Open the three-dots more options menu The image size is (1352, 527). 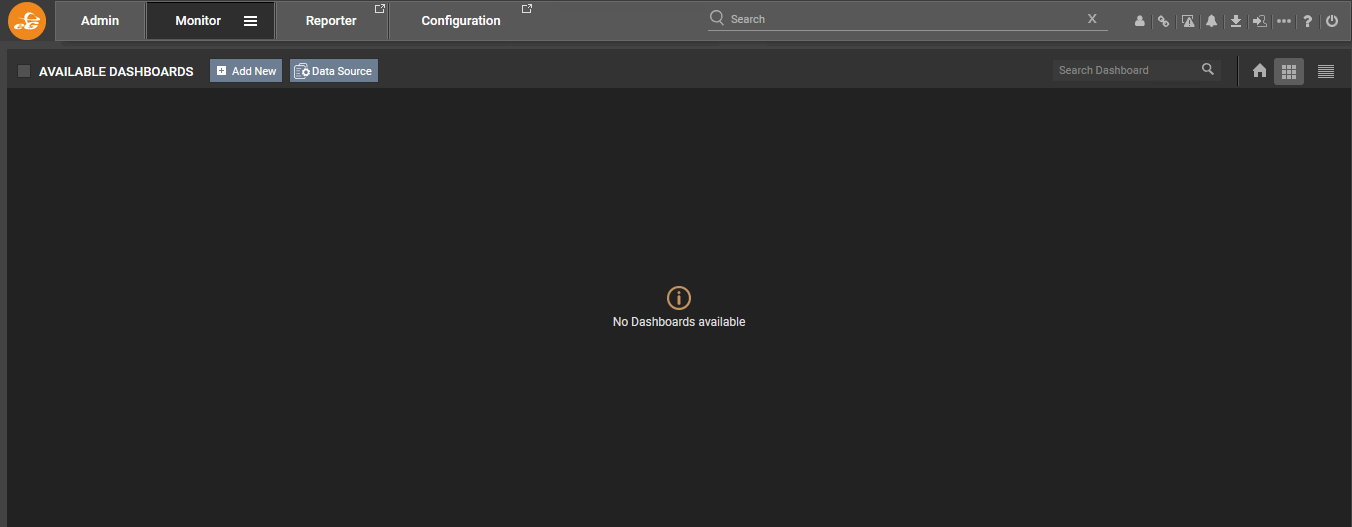click(x=1284, y=21)
